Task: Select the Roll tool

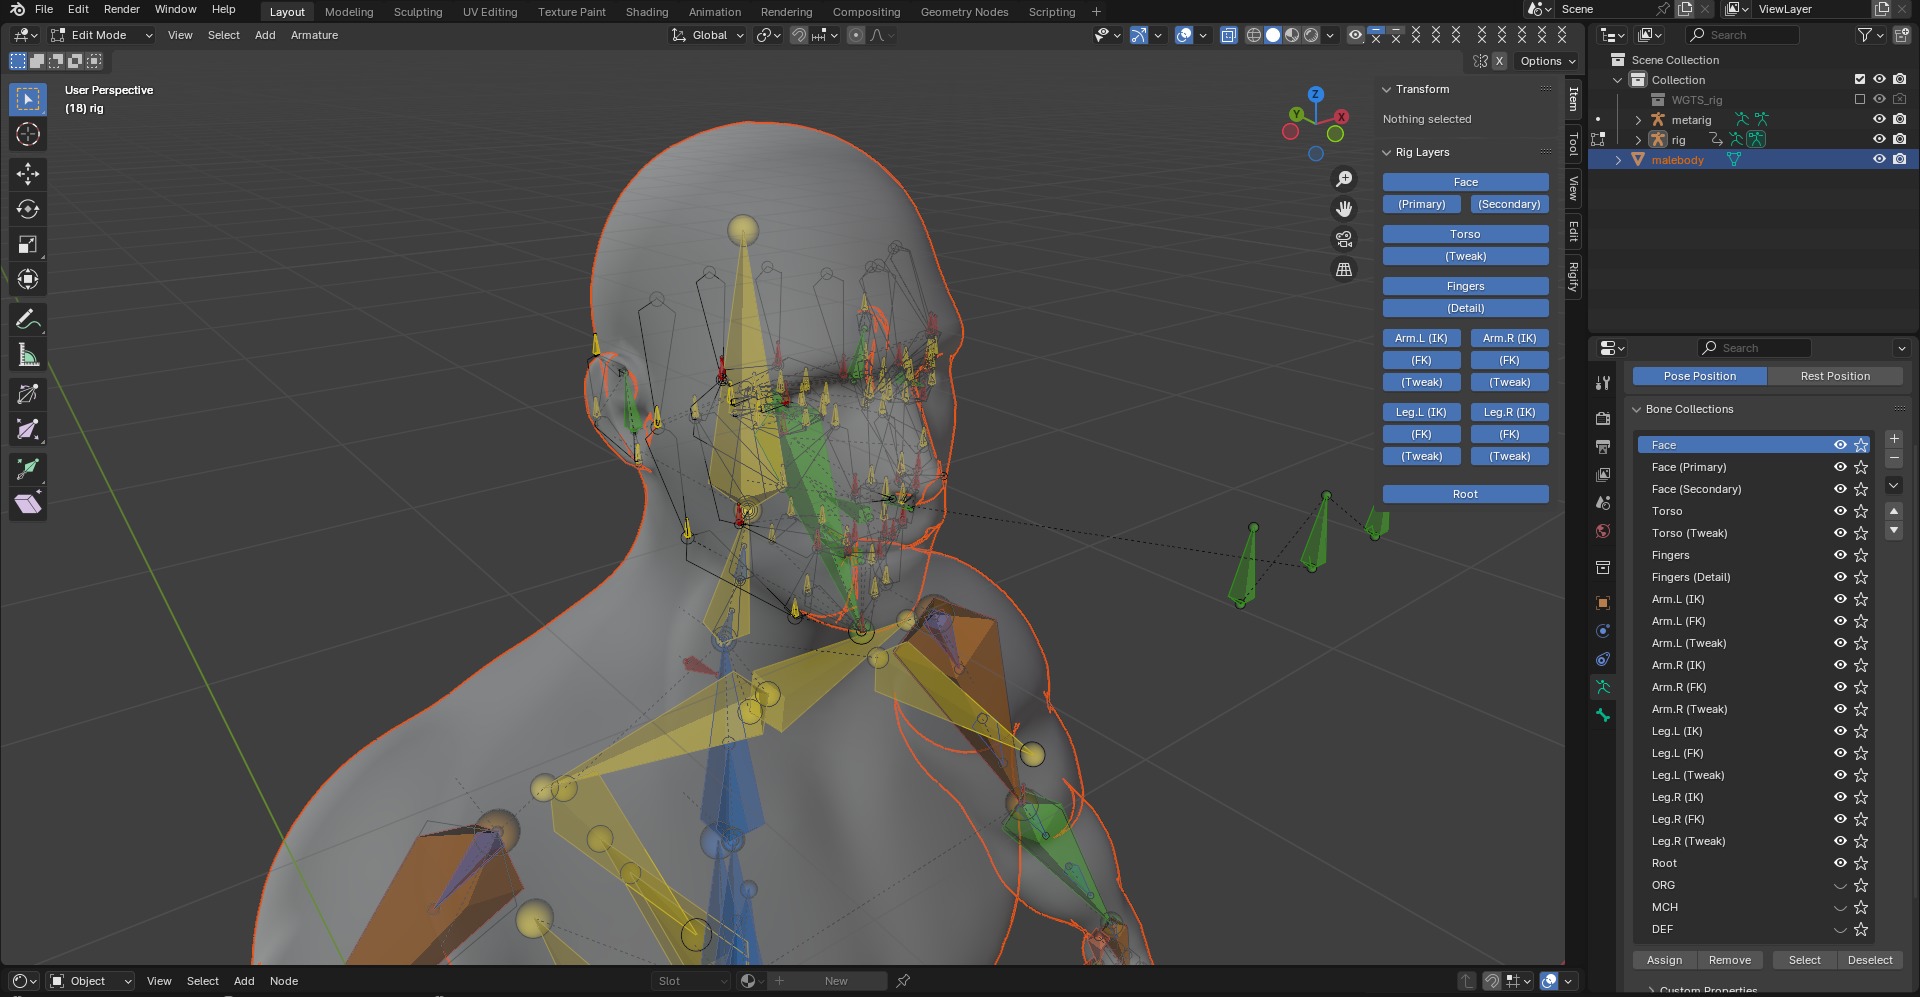Action: 28,394
